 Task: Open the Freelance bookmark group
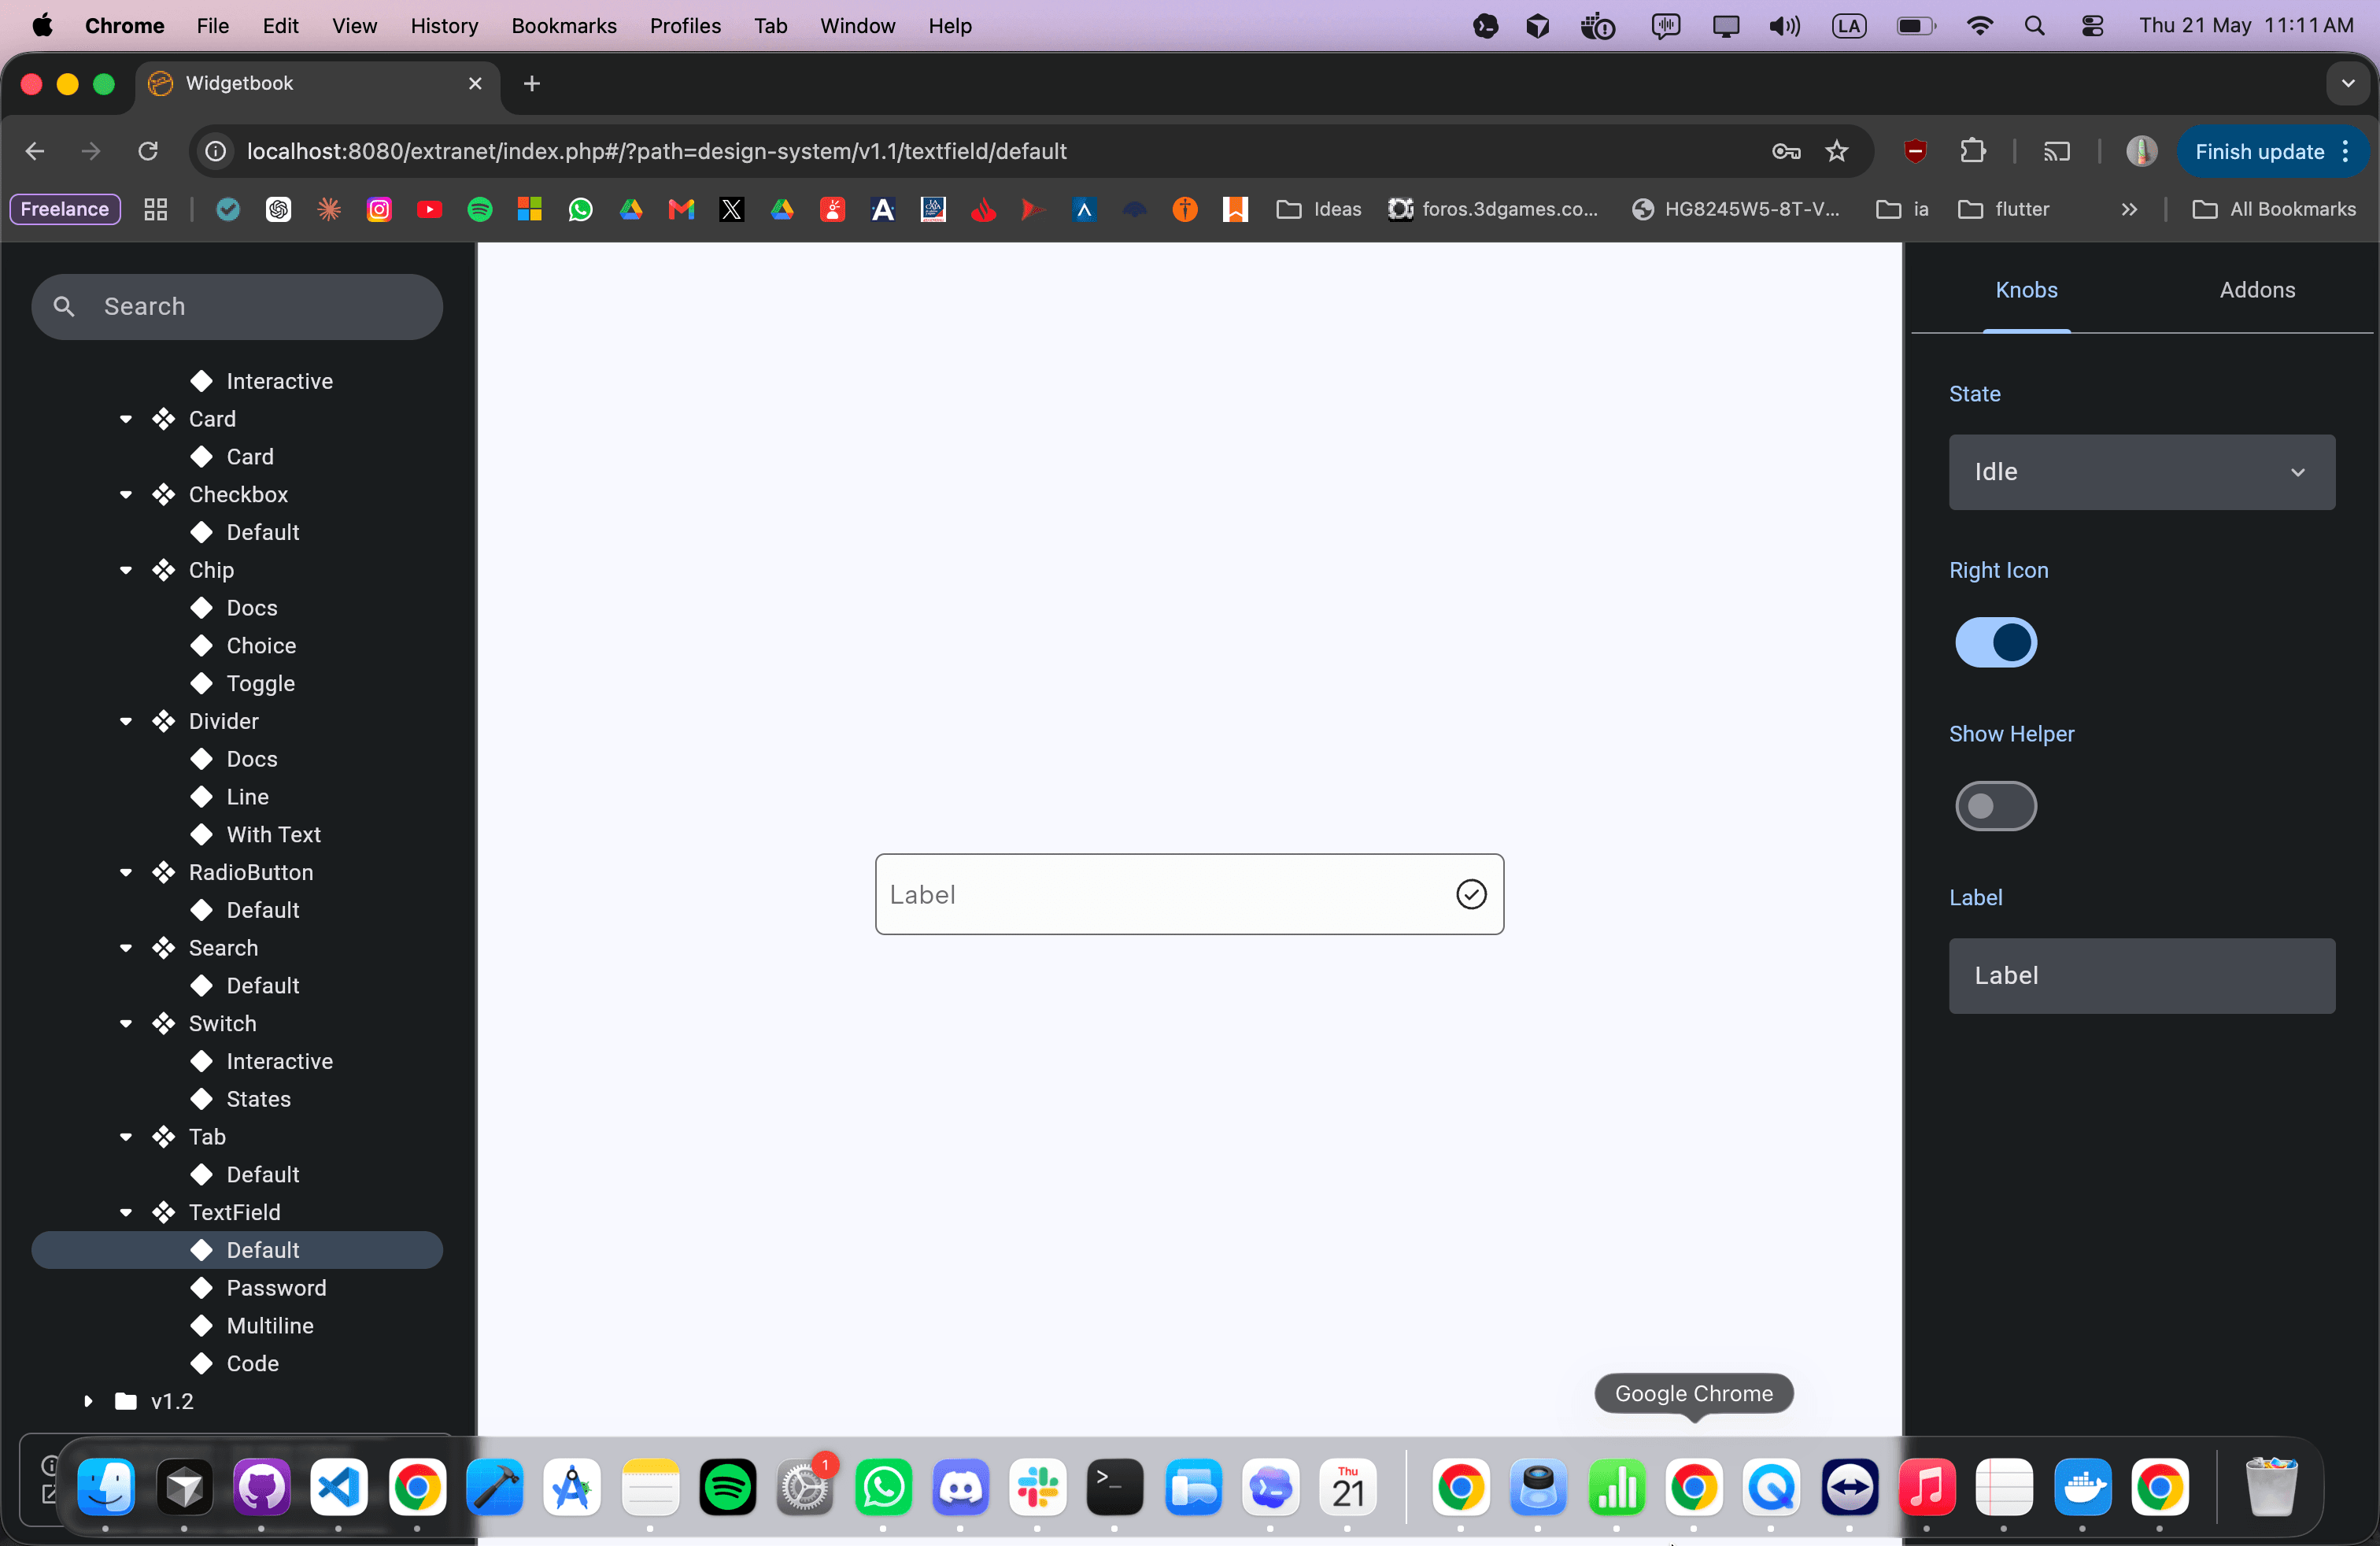coord(65,209)
